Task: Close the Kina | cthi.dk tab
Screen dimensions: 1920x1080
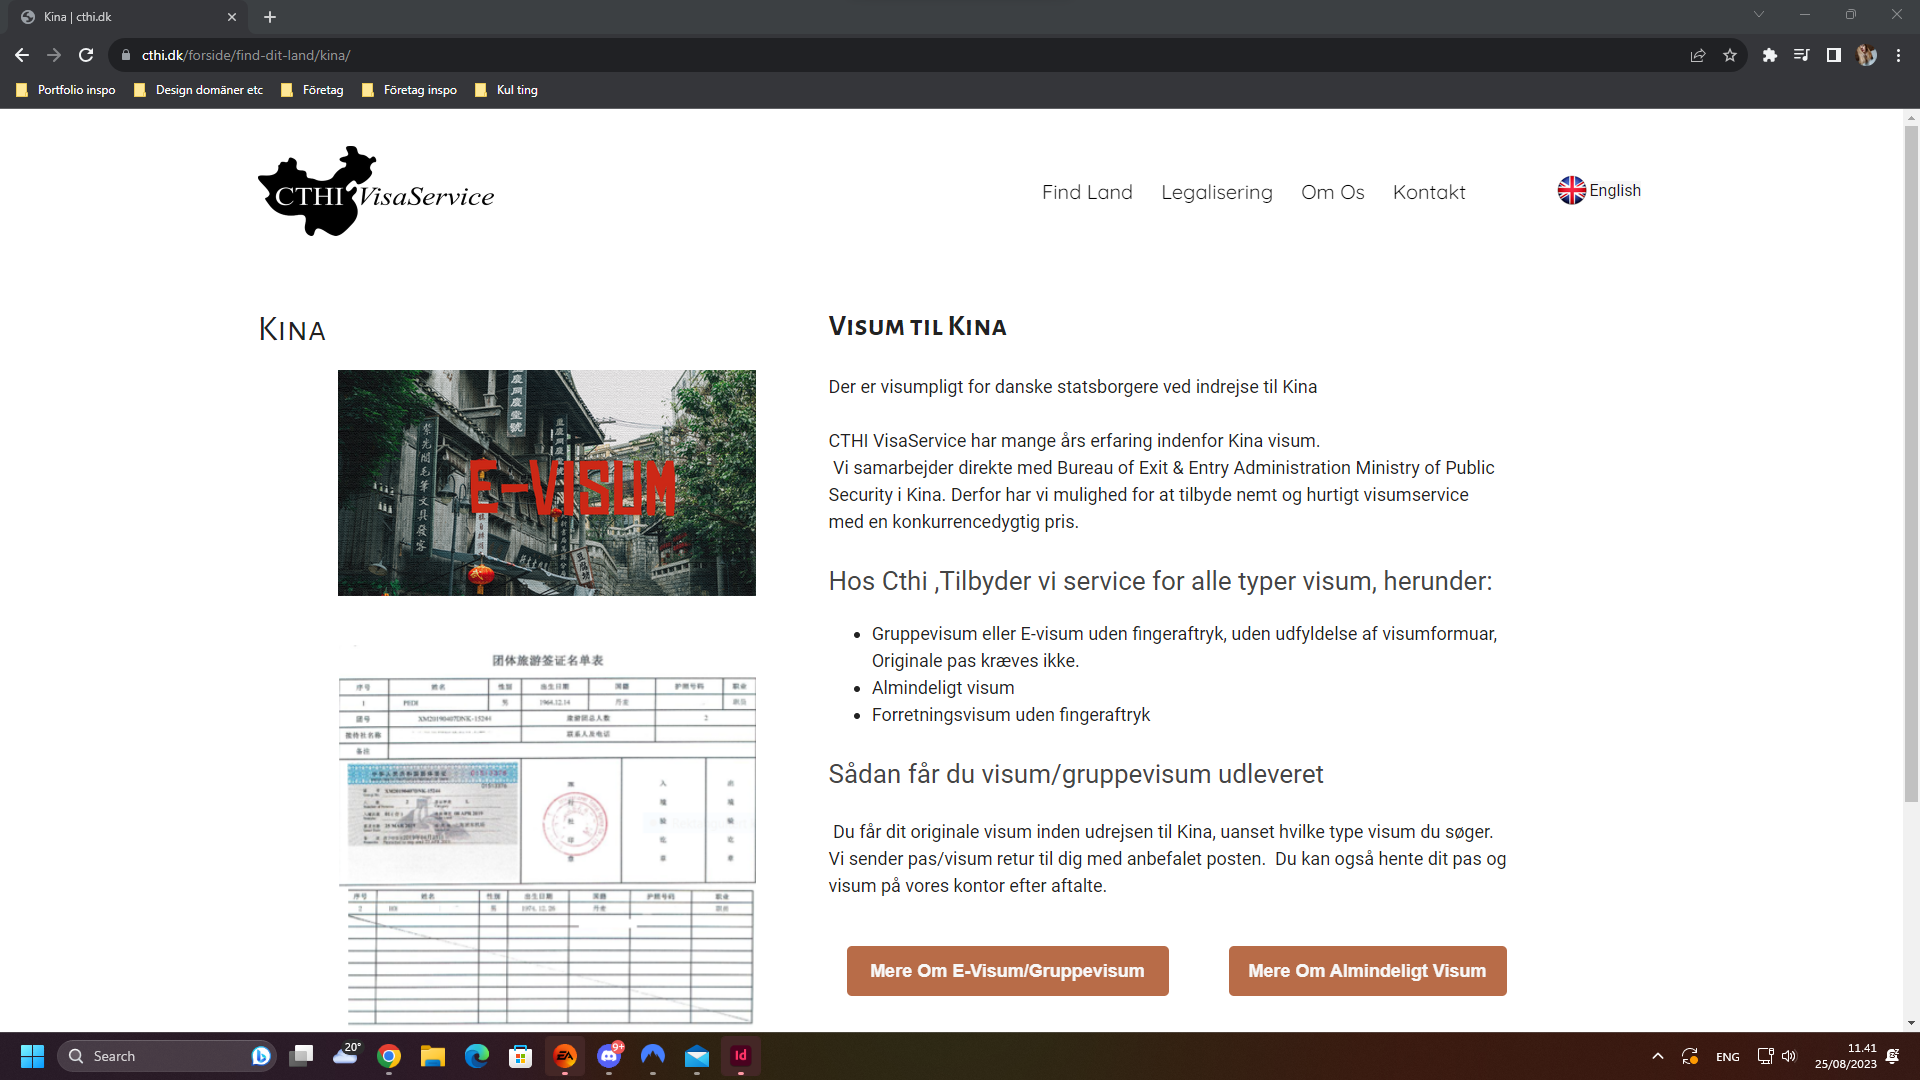Action: click(x=232, y=17)
